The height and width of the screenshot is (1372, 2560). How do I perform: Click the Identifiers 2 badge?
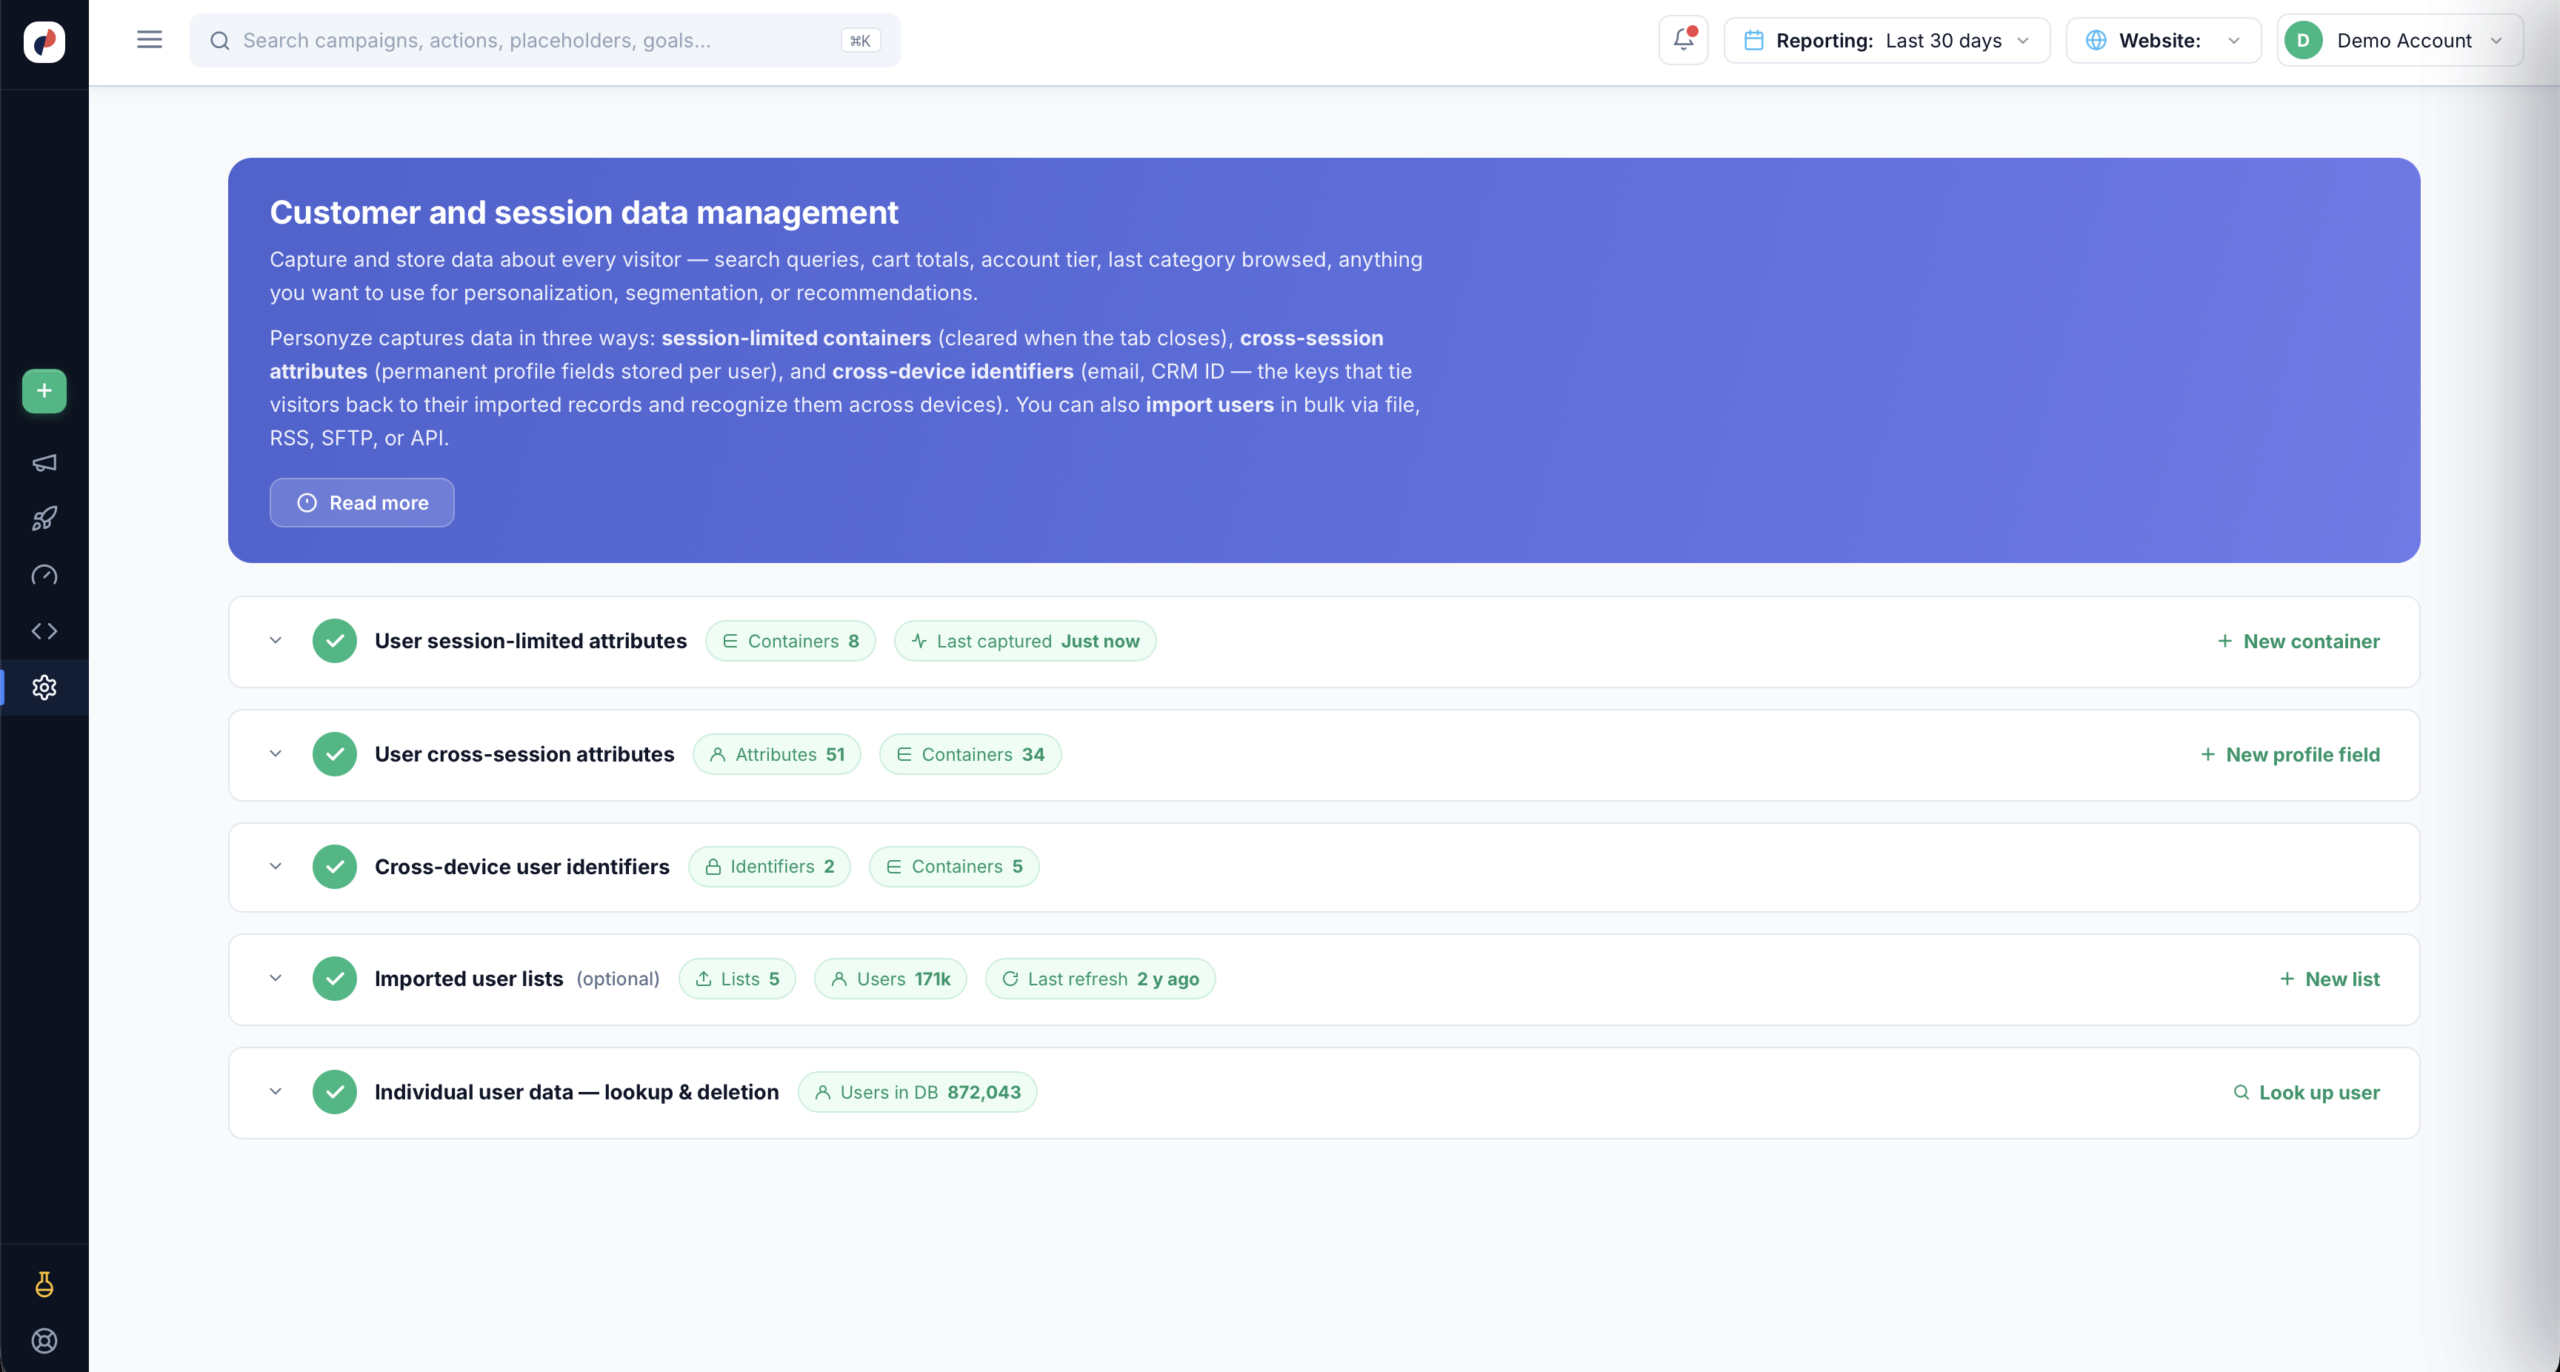(x=769, y=866)
